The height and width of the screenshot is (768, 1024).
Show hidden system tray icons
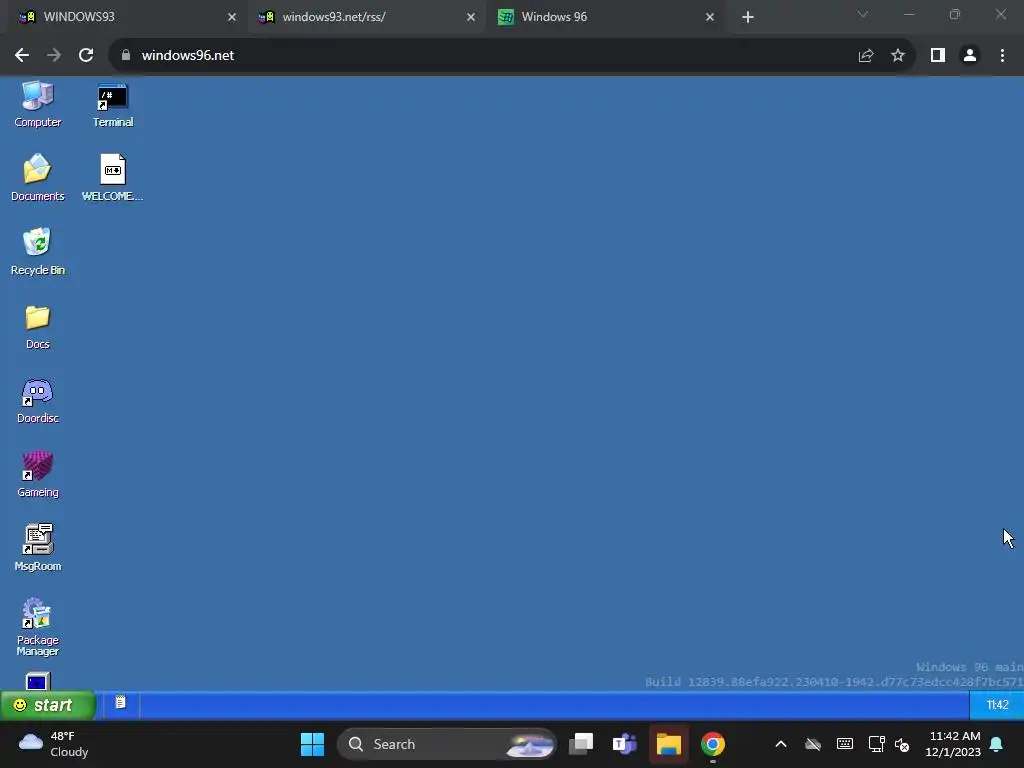(780, 744)
